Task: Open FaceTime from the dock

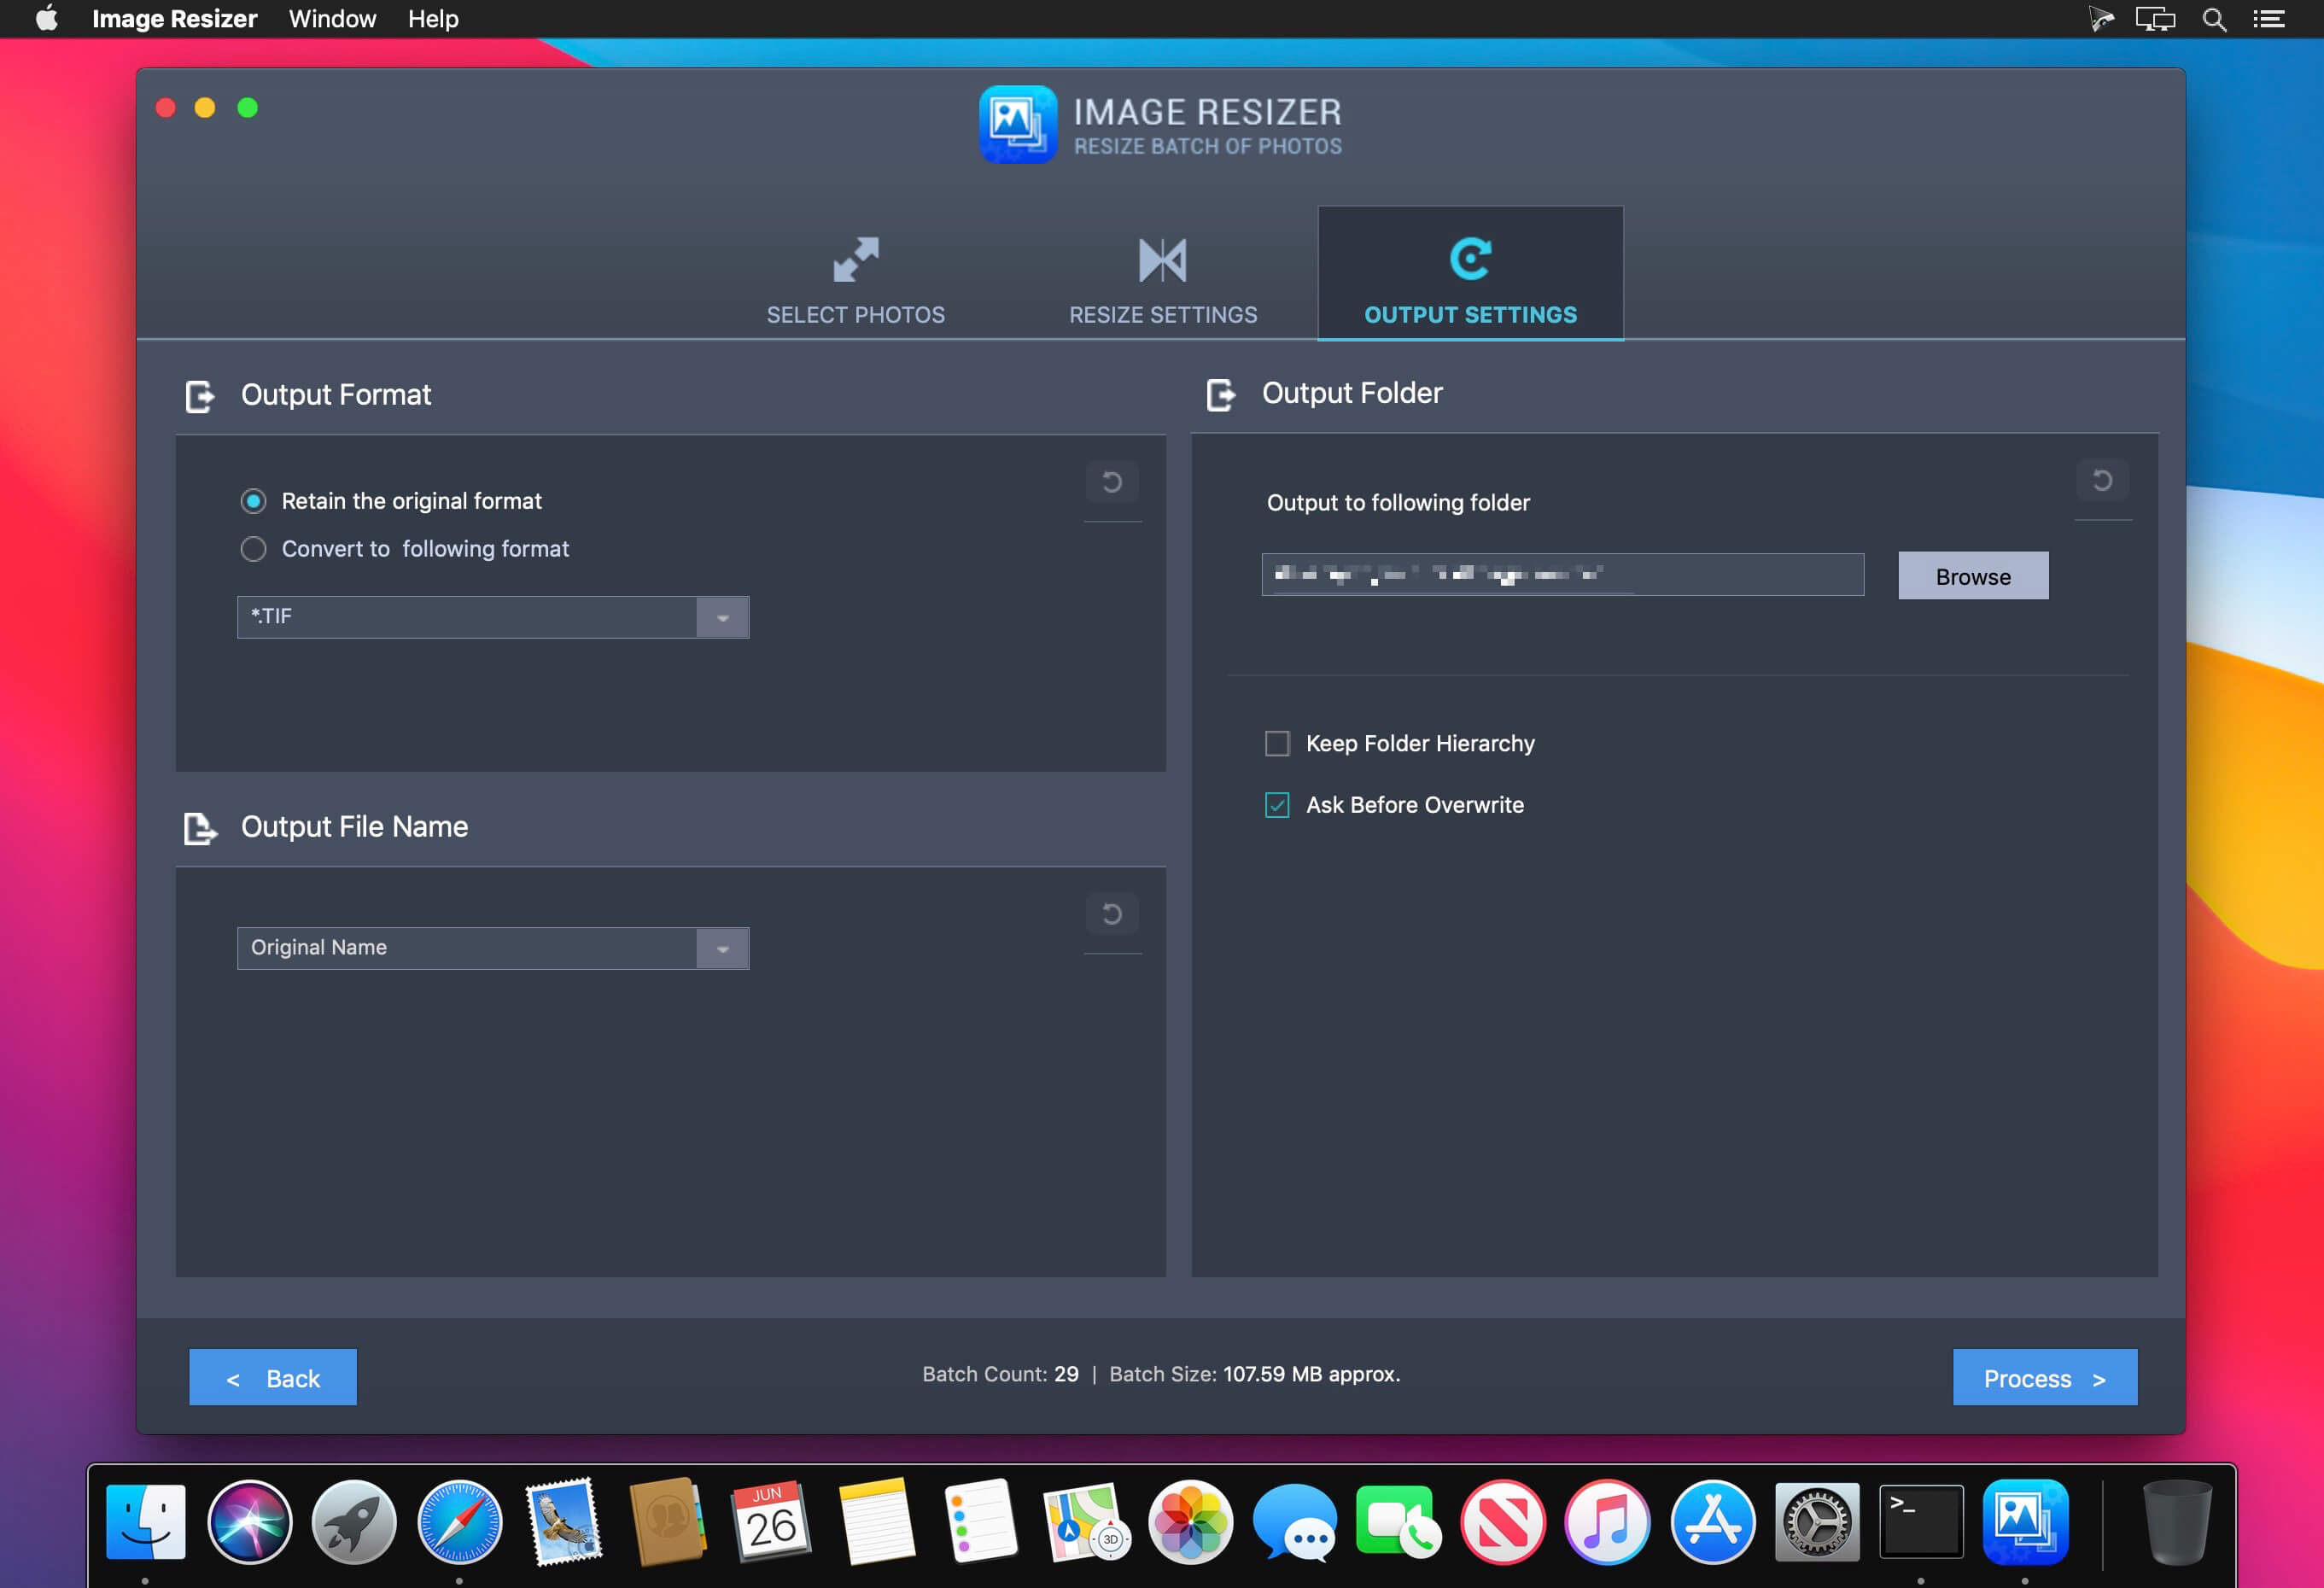Action: (1399, 1522)
